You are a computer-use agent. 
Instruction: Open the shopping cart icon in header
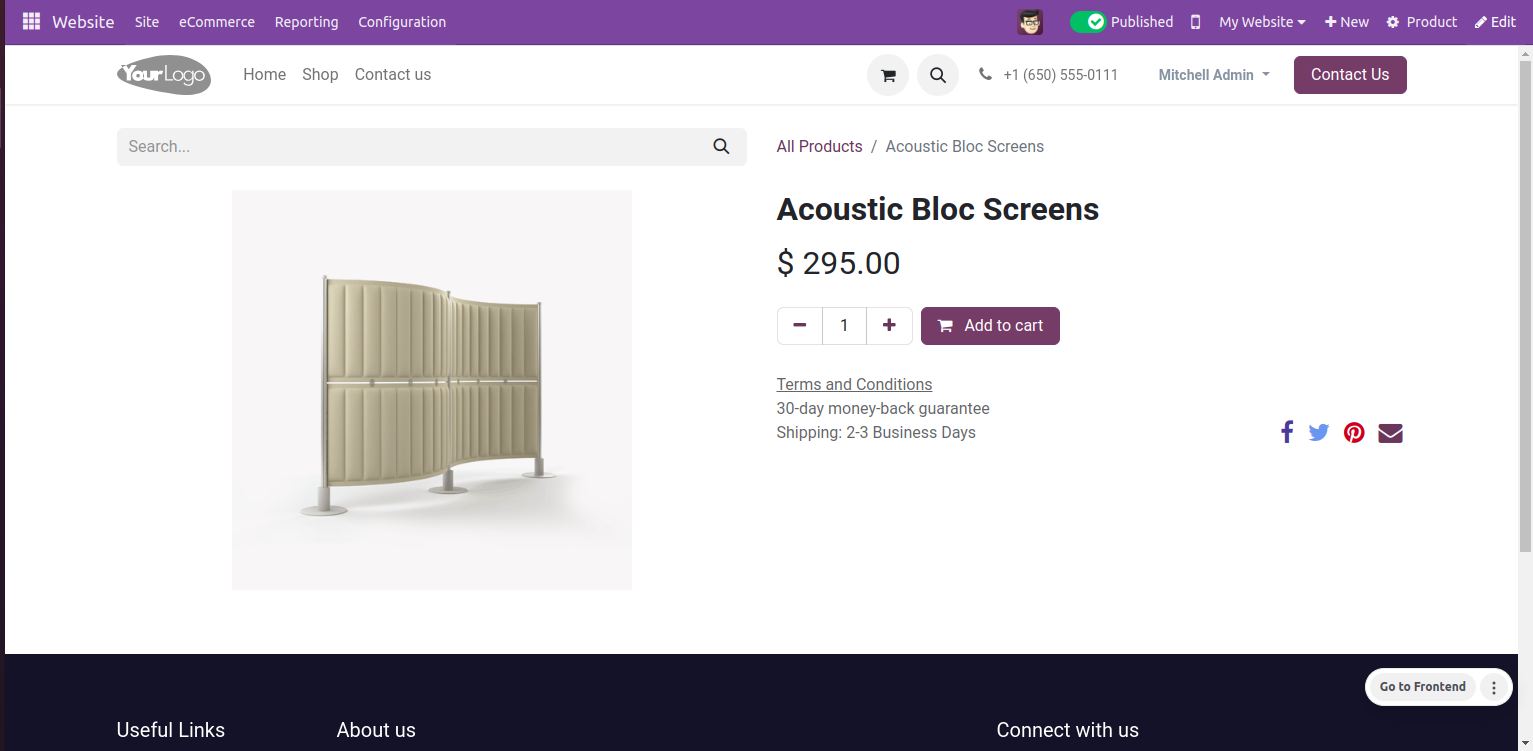888,75
